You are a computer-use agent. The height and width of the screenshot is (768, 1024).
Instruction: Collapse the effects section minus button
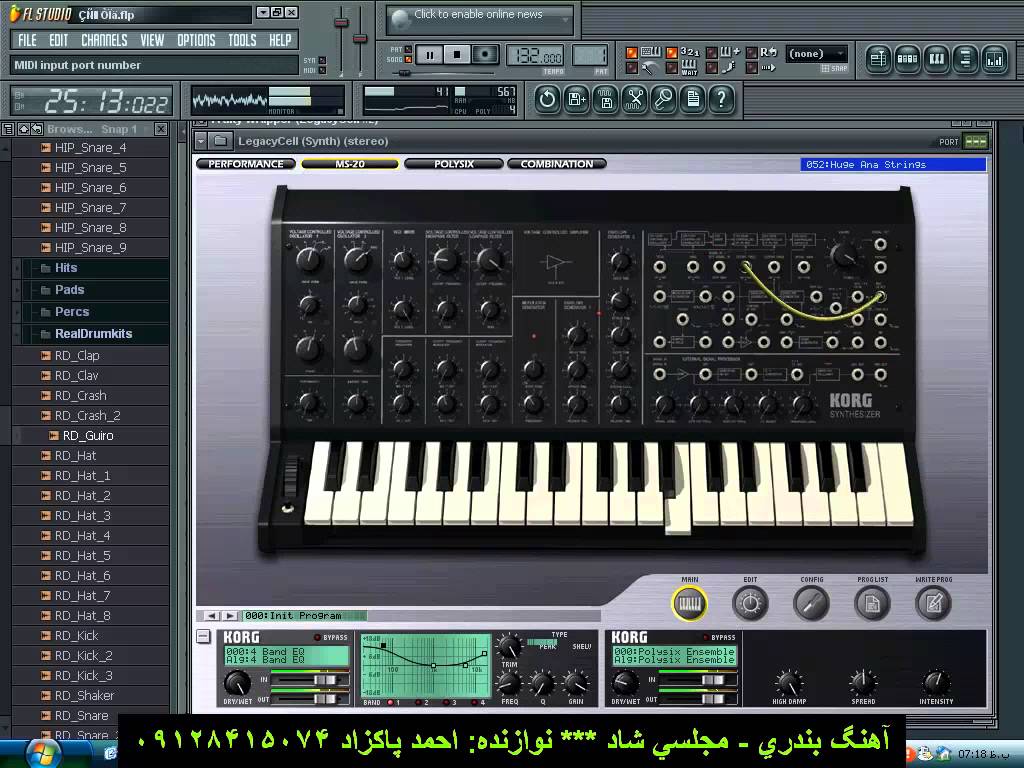tap(203, 636)
